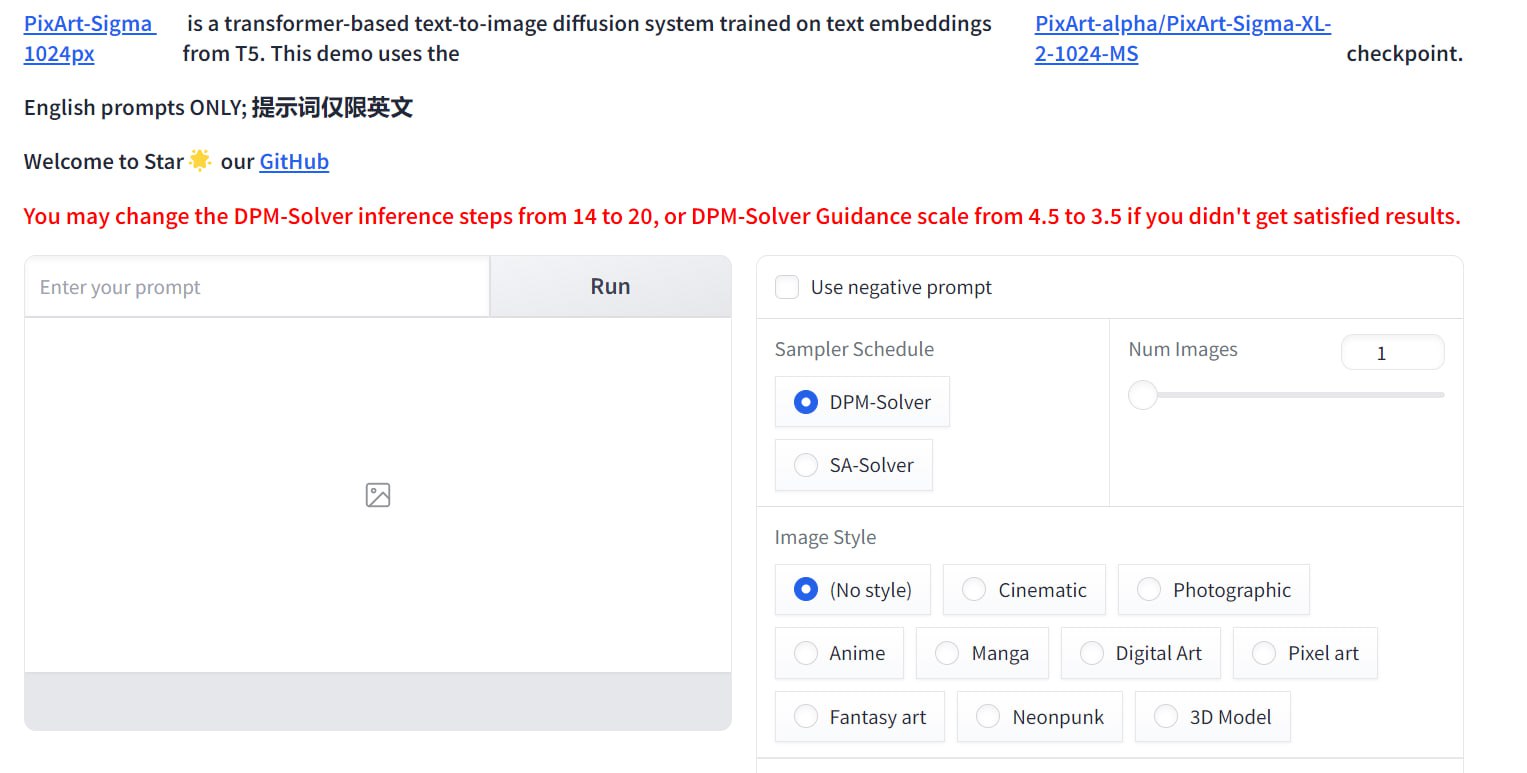This screenshot has width=1527, height=773.
Task: Visit the GitHub link
Action: [x=294, y=162]
